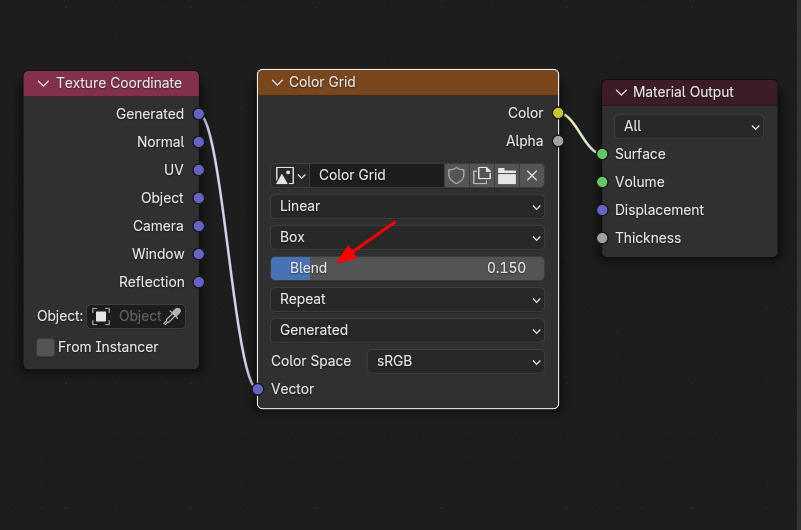Image resolution: width=801 pixels, height=530 pixels.
Task: Click the open image folder icon
Action: coord(507,176)
